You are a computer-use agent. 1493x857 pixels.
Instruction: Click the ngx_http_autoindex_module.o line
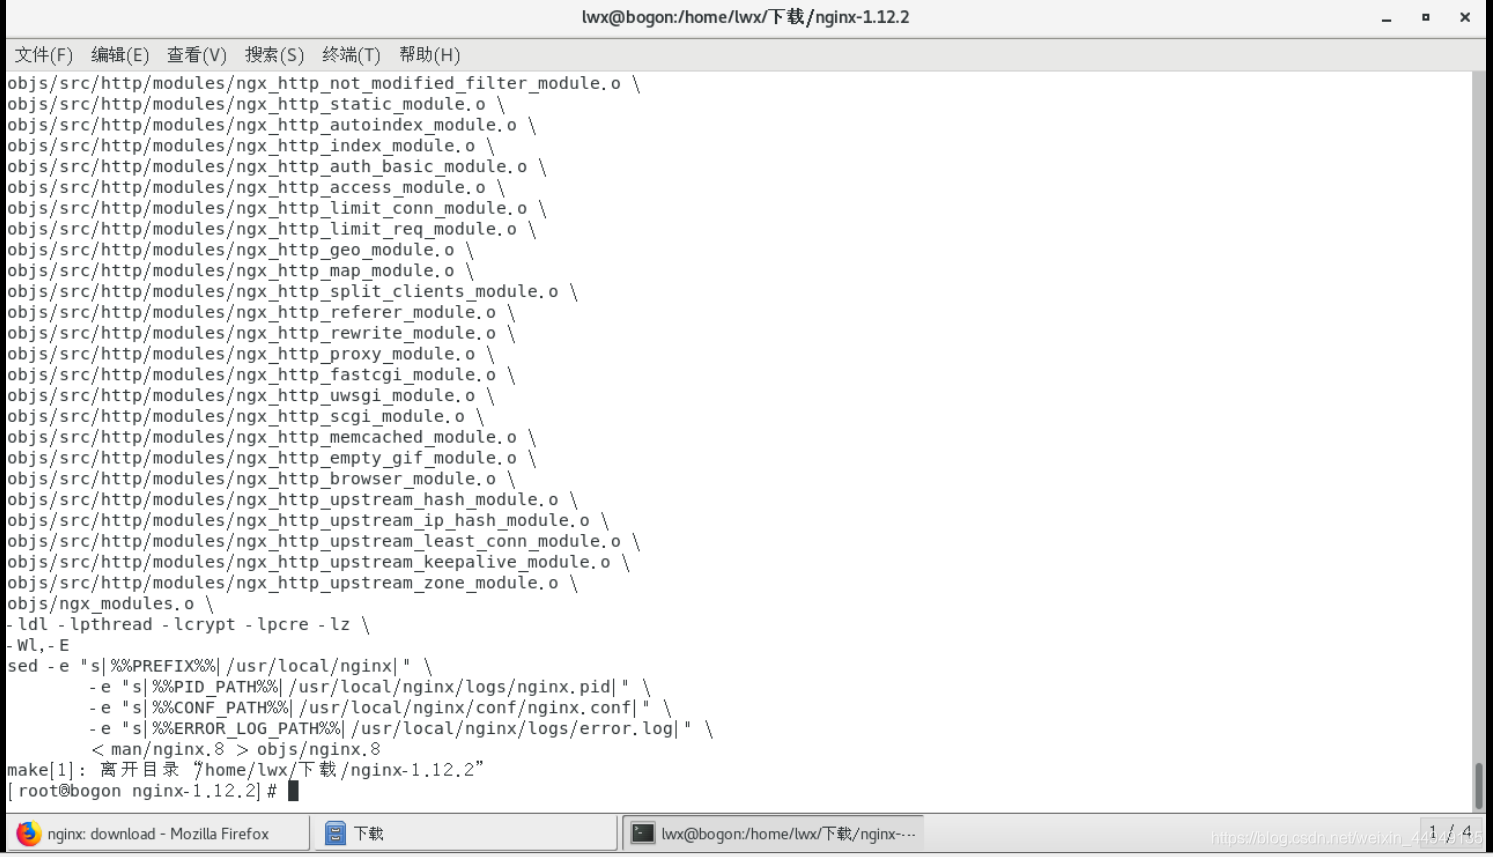[272, 125]
